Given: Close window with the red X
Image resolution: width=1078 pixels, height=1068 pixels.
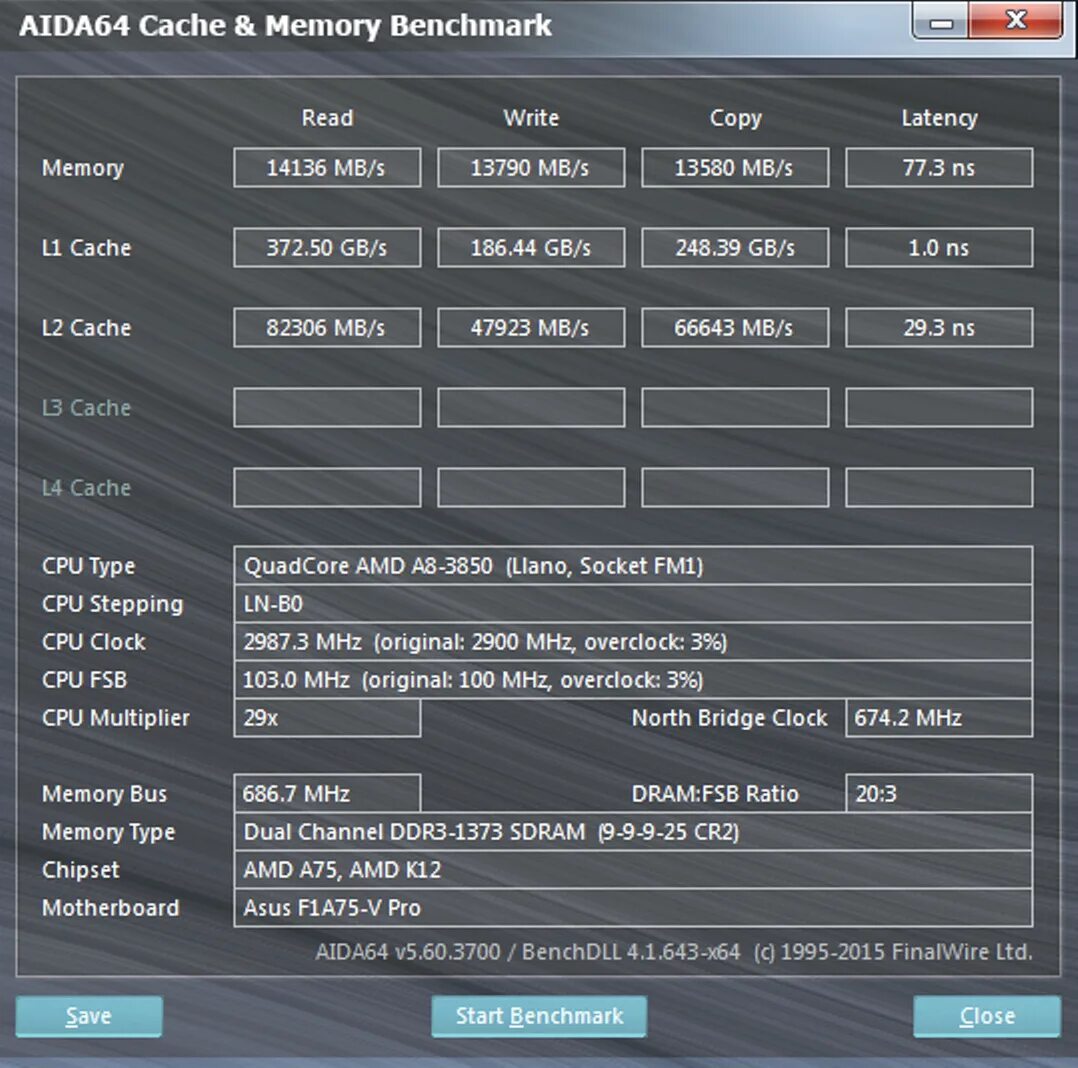Looking at the screenshot, I should [1015, 21].
